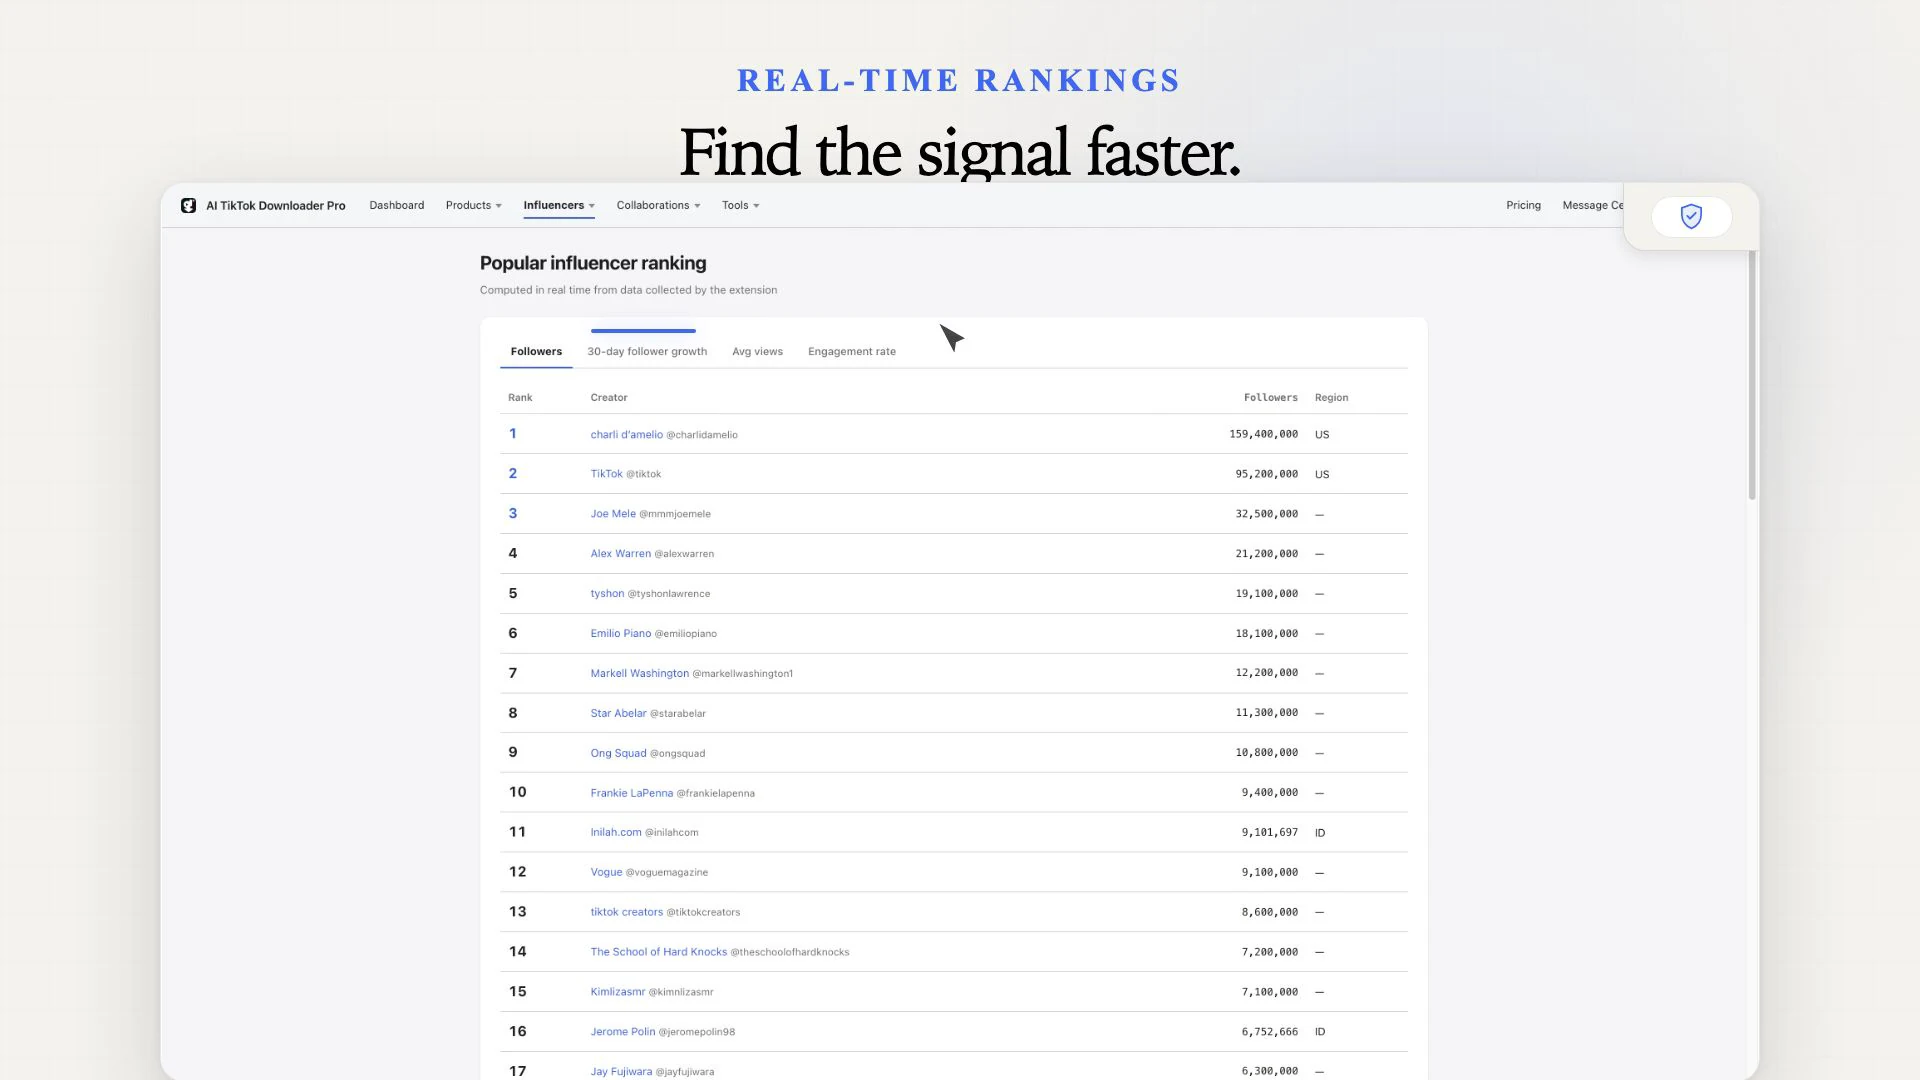
Task: Switch to the Avg views tab
Action: coord(757,352)
